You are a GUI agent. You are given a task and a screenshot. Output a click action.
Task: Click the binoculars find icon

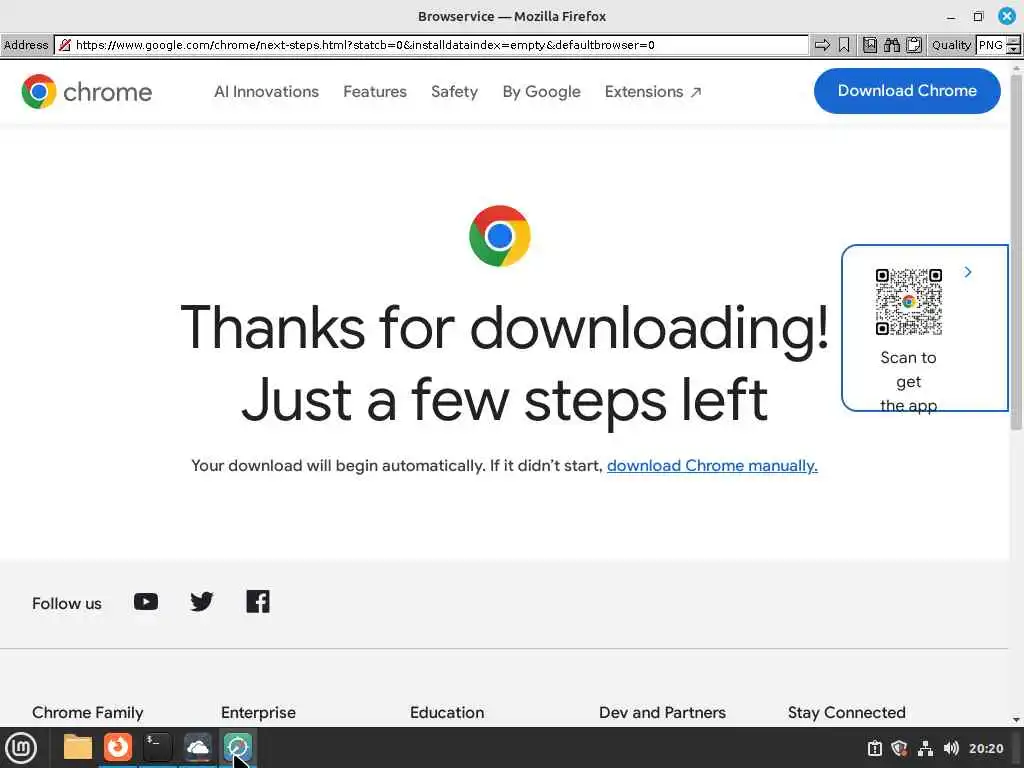892,45
